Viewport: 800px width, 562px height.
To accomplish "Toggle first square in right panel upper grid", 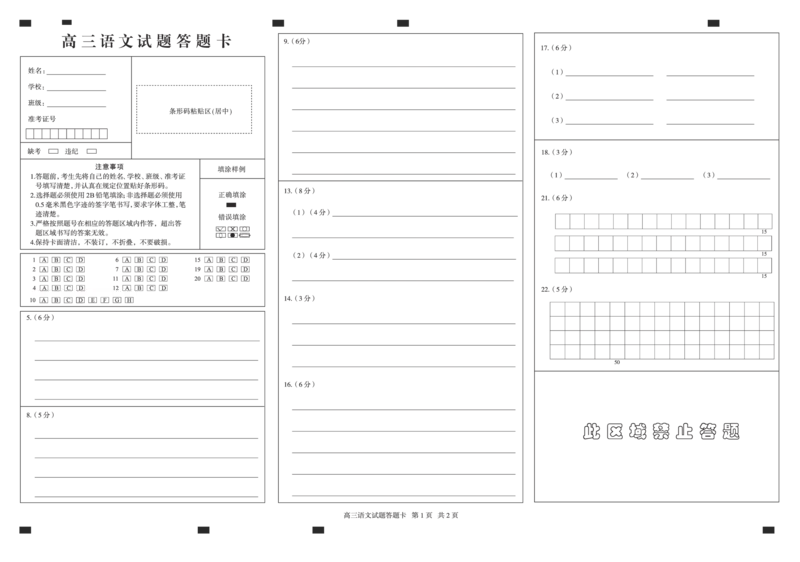I will click(x=564, y=220).
